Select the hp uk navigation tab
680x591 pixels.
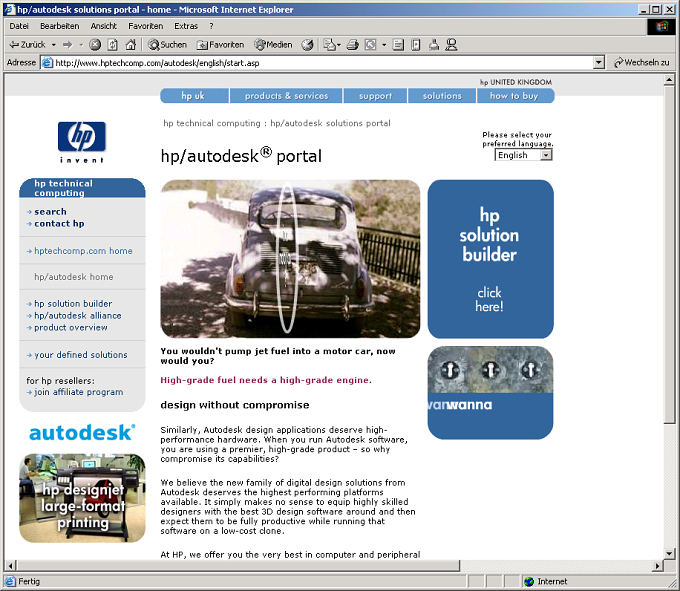(194, 96)
